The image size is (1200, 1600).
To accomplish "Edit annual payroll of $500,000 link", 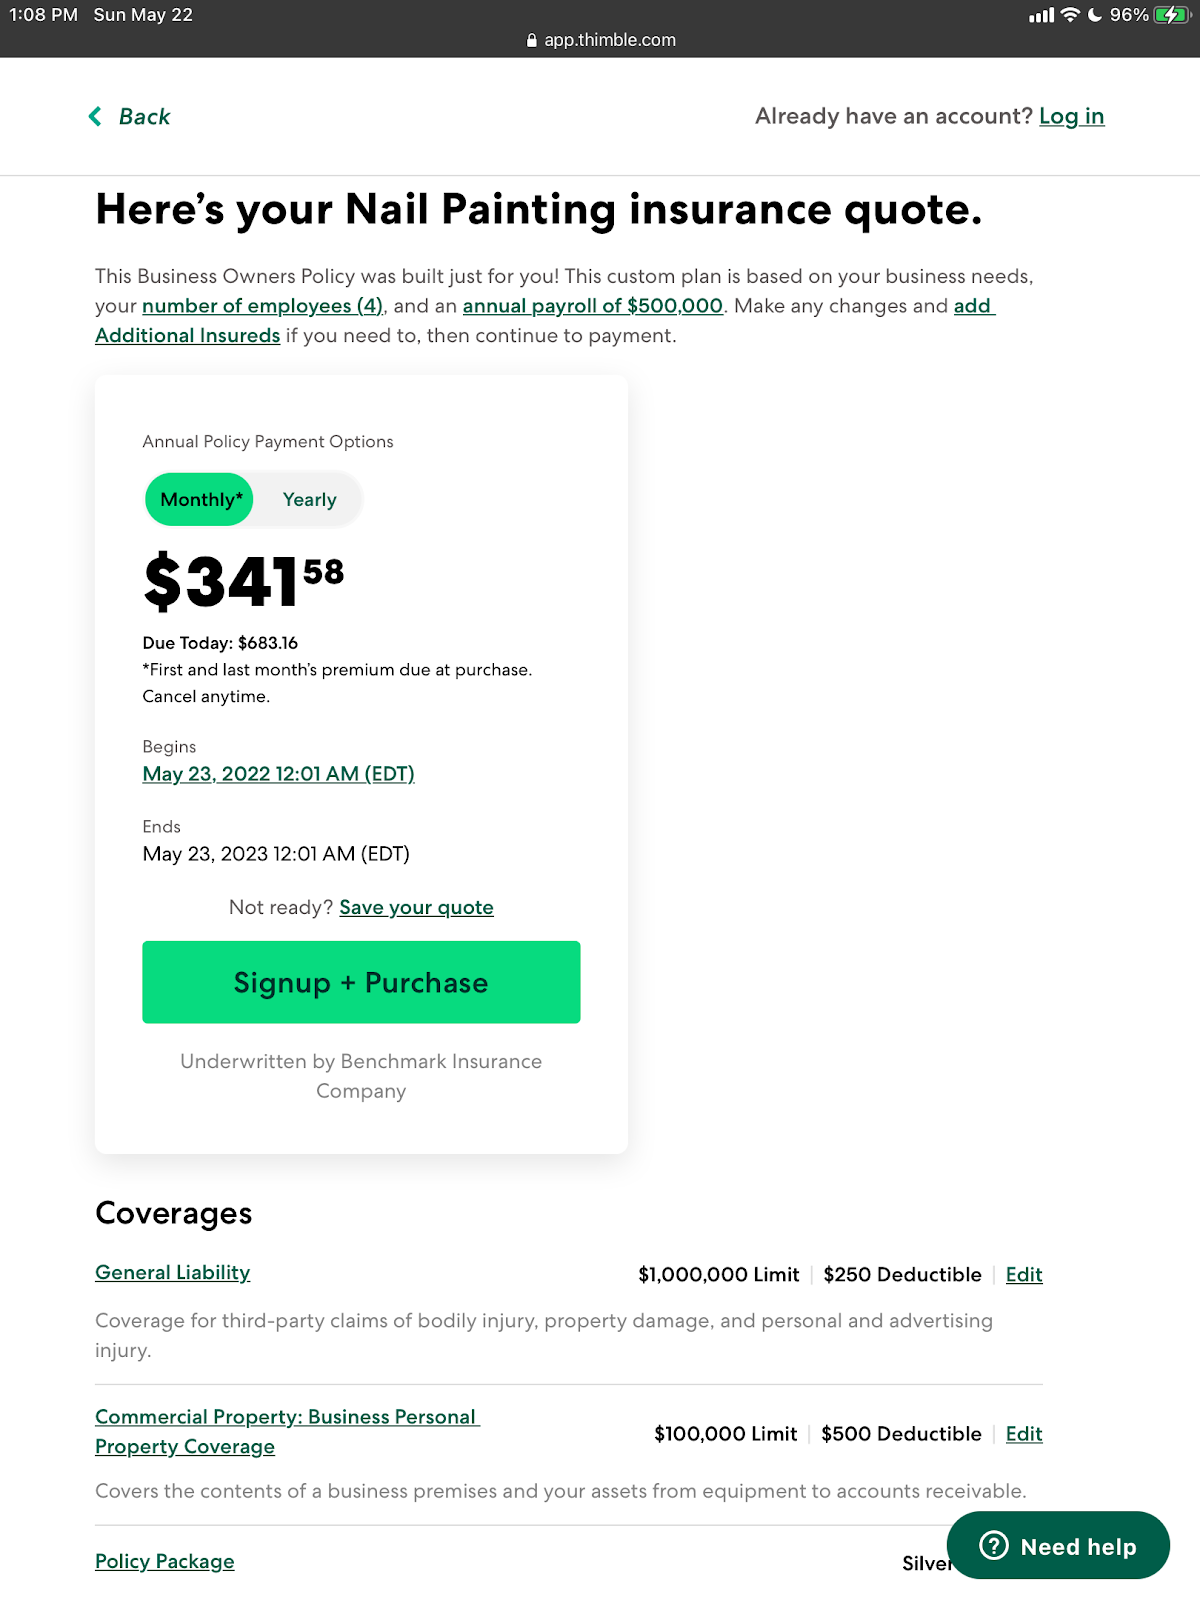I will click(592, 306).
